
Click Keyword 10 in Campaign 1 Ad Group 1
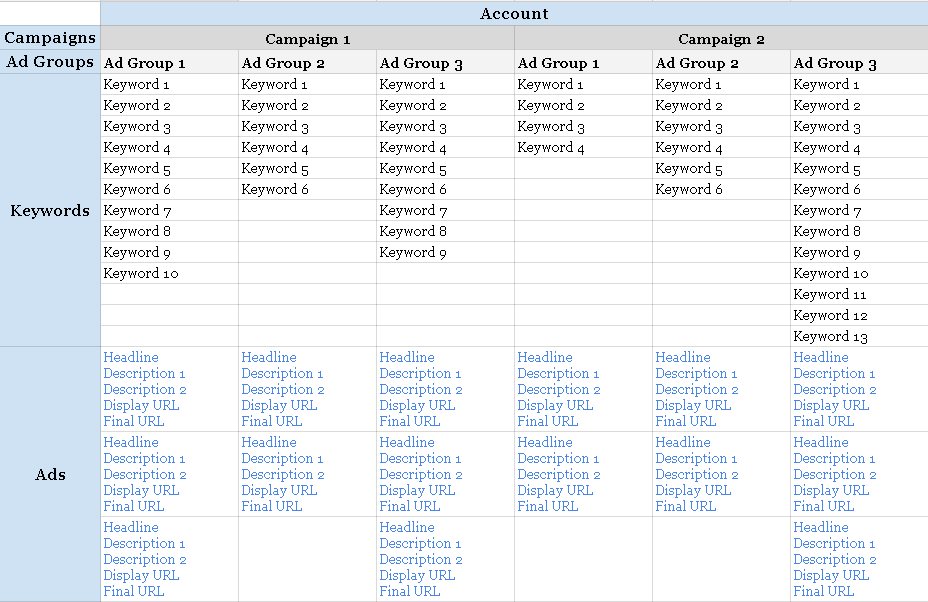point(141,273)
